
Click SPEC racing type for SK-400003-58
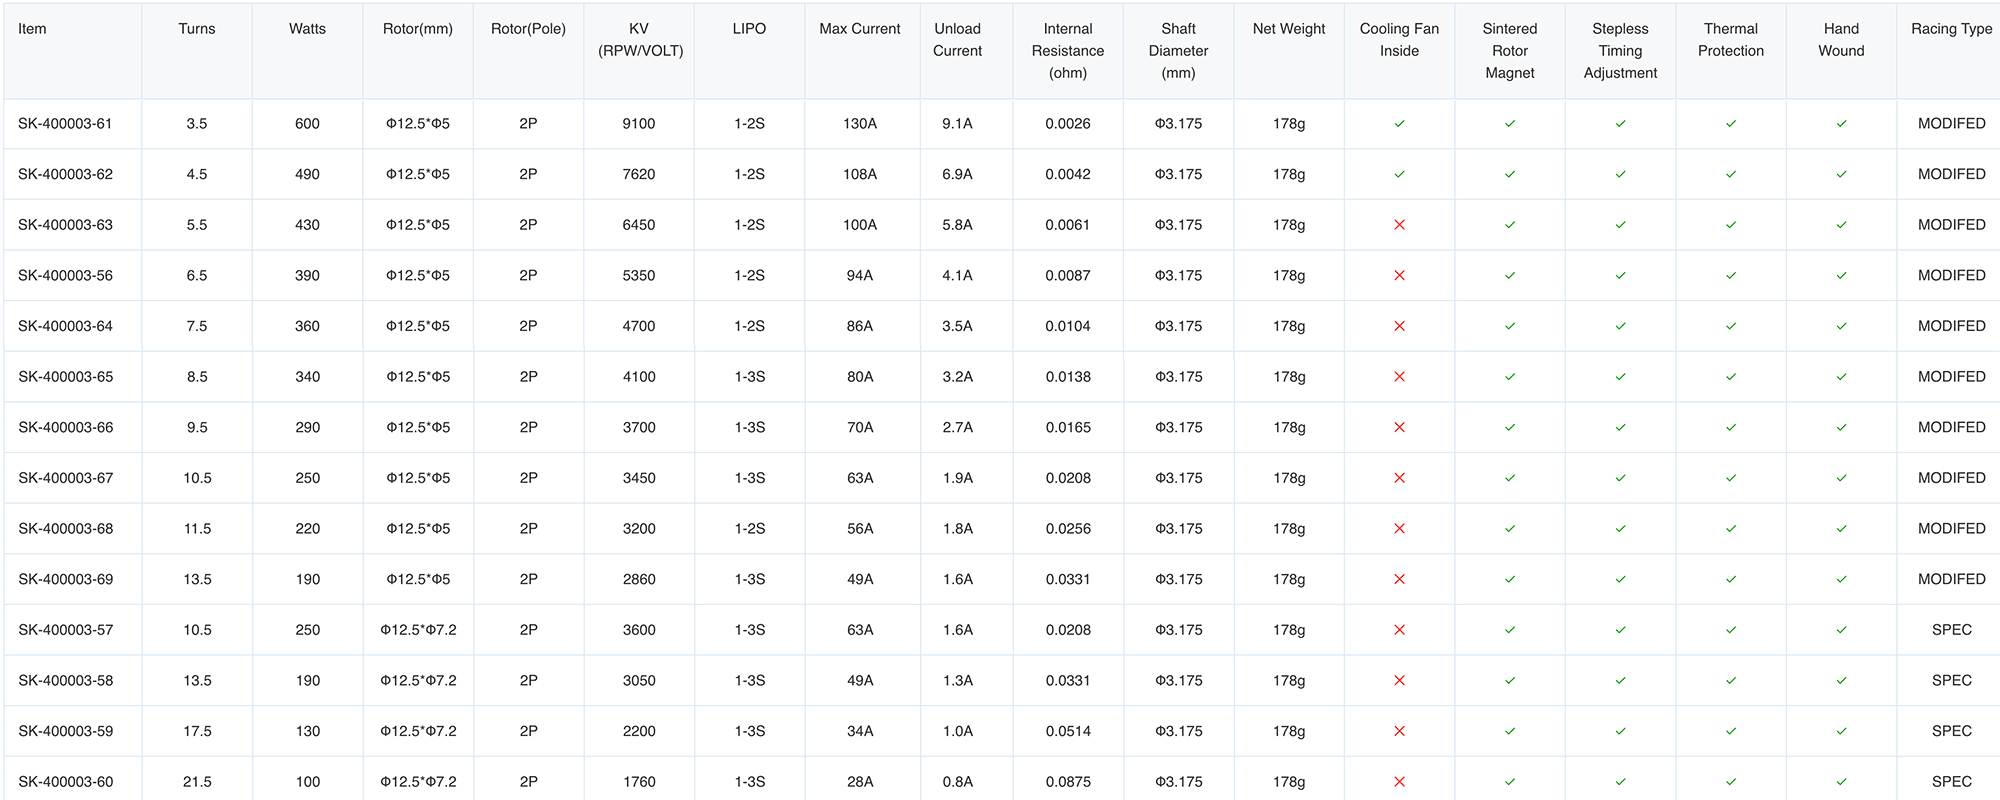pos(1951,680)
